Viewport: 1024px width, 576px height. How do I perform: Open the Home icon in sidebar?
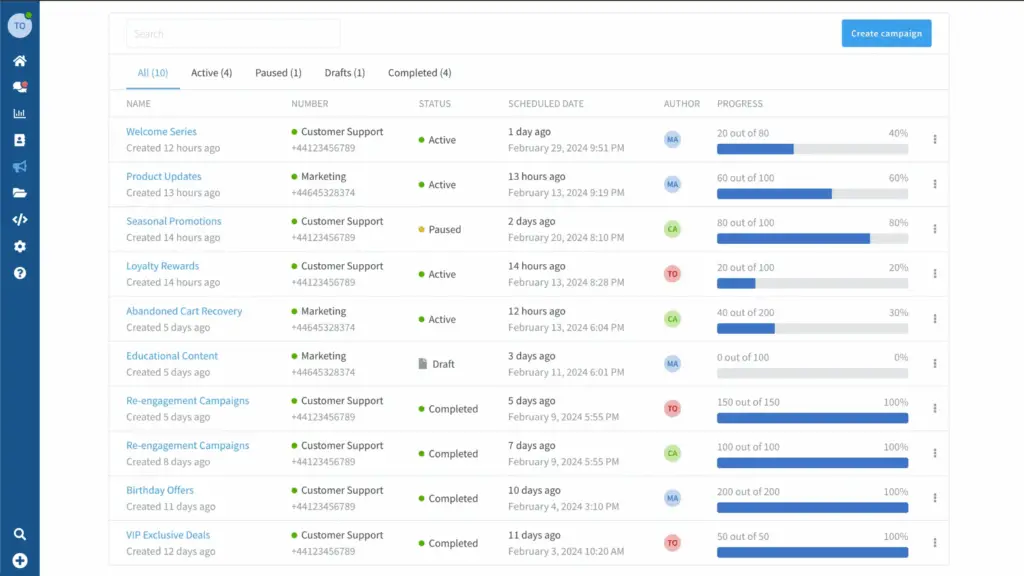[x=19, y=61]
